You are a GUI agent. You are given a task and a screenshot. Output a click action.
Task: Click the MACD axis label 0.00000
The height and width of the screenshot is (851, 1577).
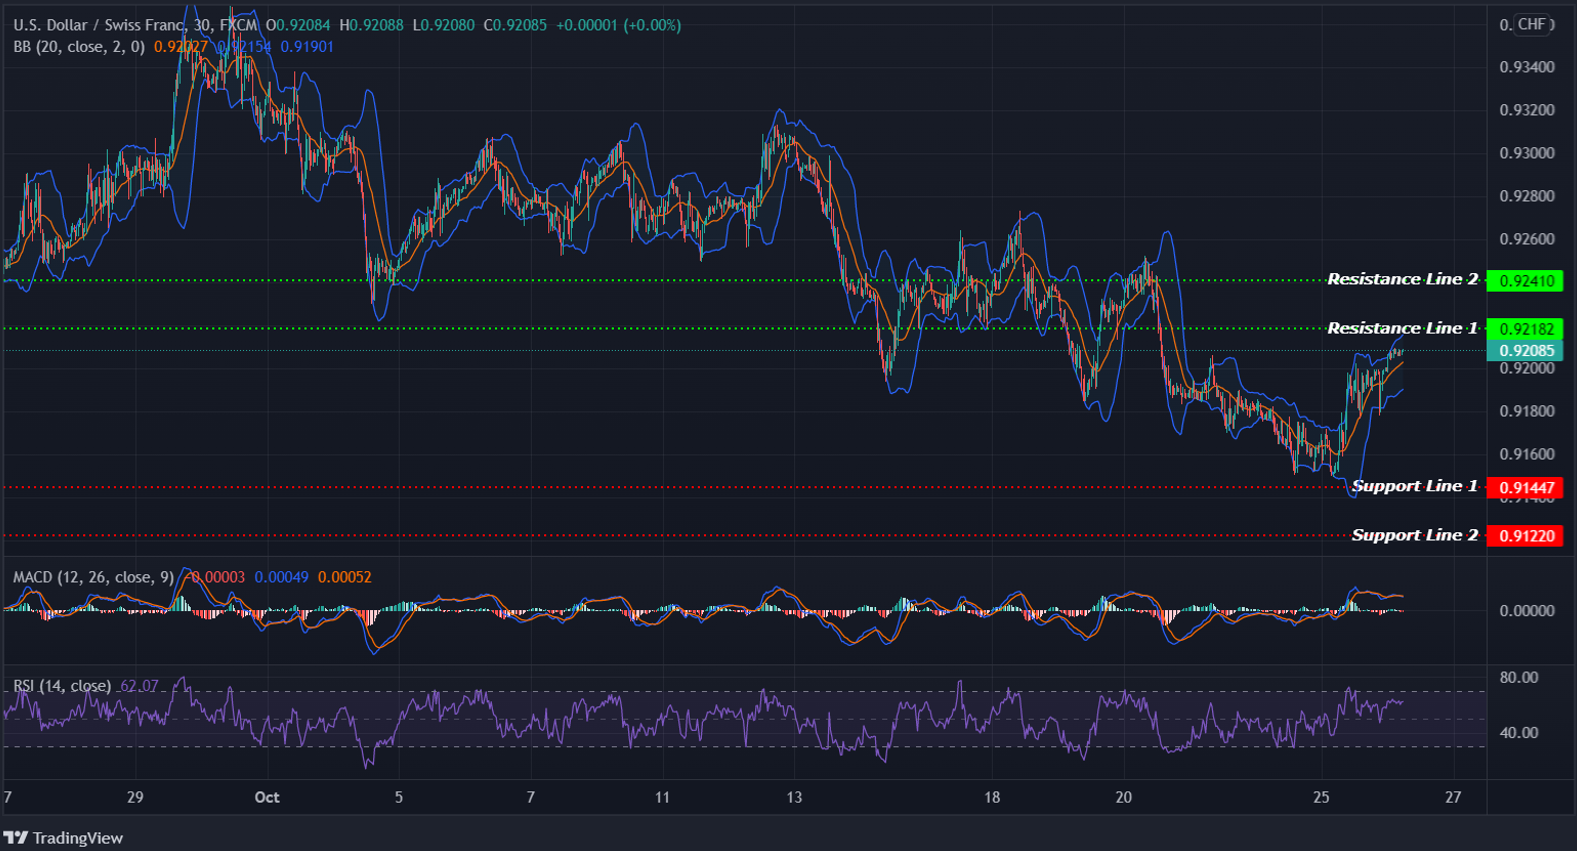1527,611
